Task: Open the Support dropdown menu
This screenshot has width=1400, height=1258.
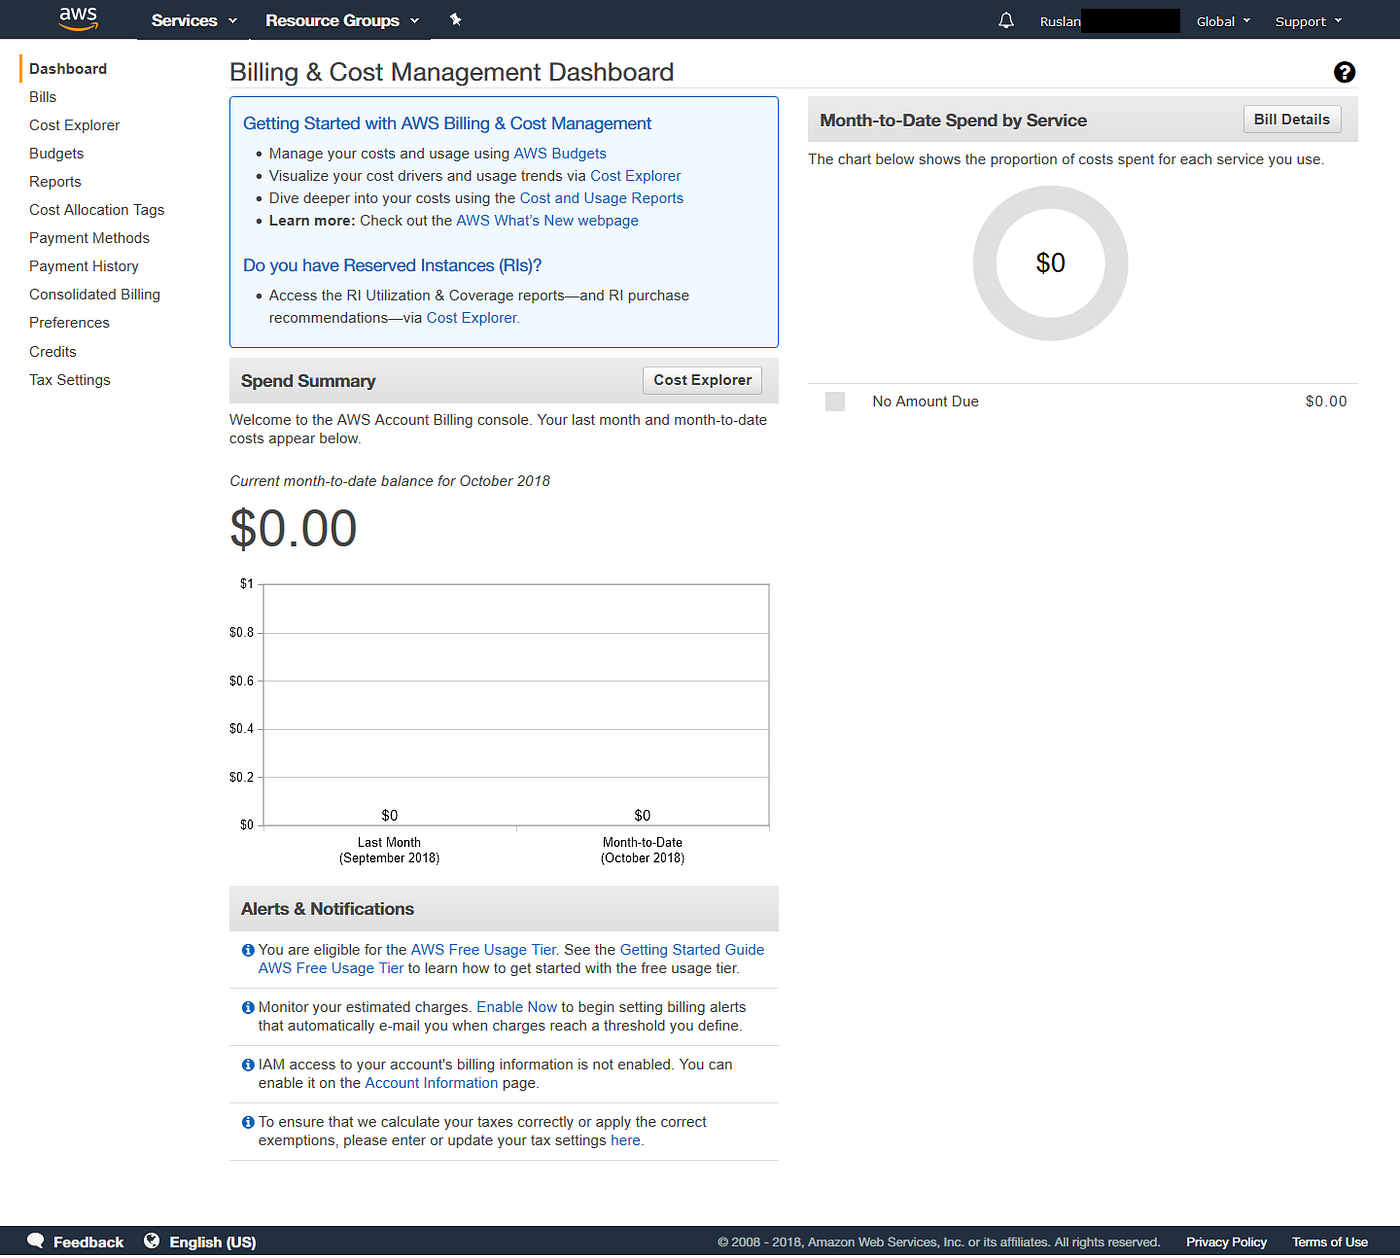Action: coord(1308,21)
